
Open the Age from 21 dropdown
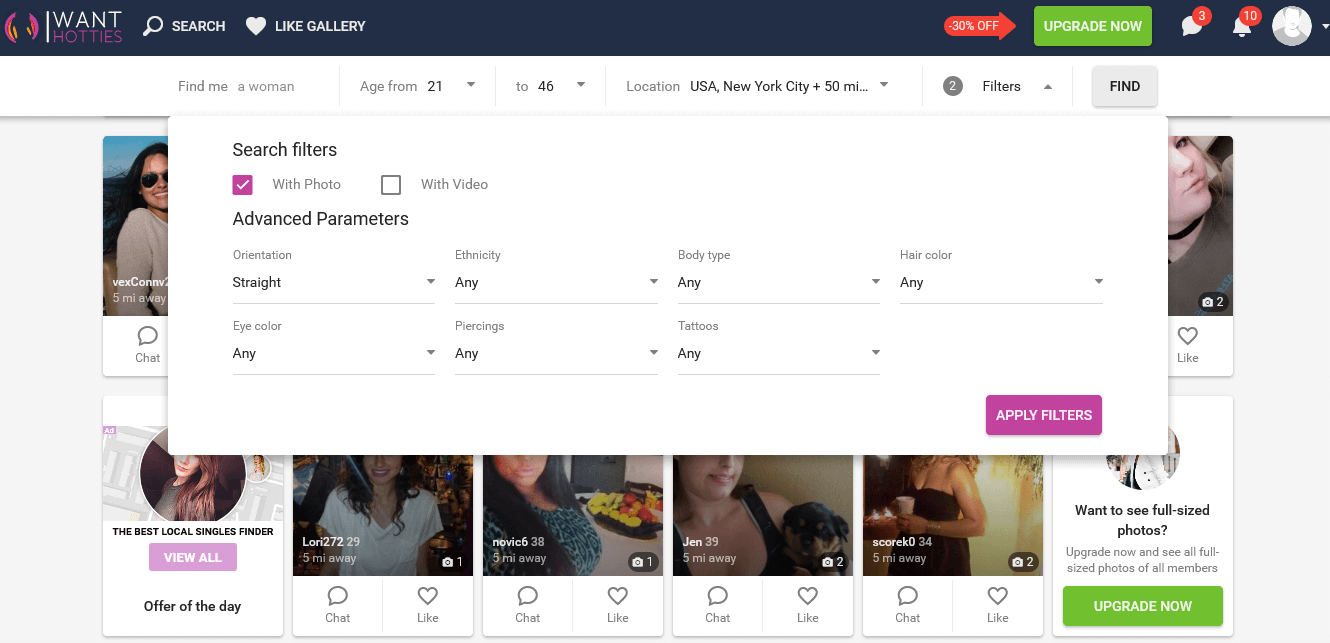[x=418, y=86]
